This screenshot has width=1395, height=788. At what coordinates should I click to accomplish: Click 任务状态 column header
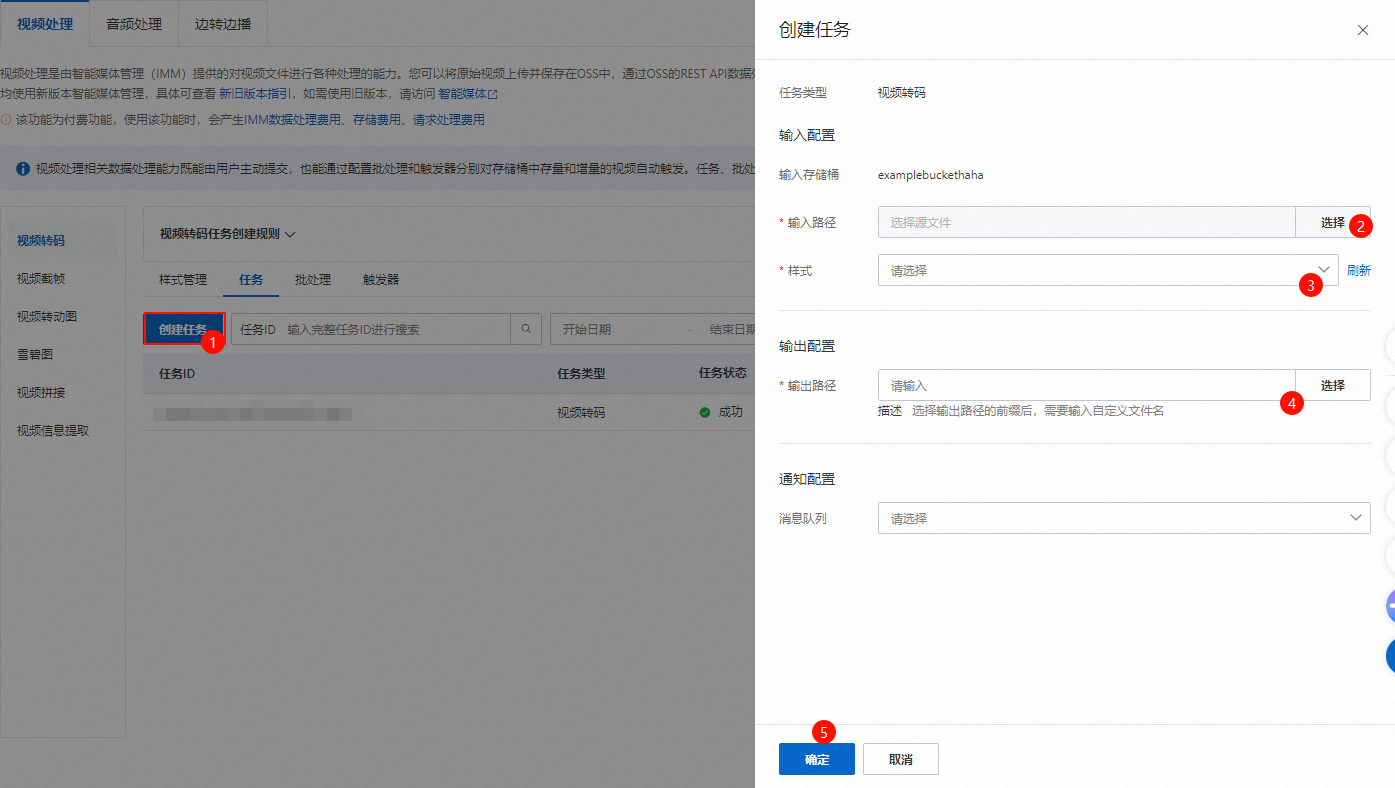(x=723, y=373)
